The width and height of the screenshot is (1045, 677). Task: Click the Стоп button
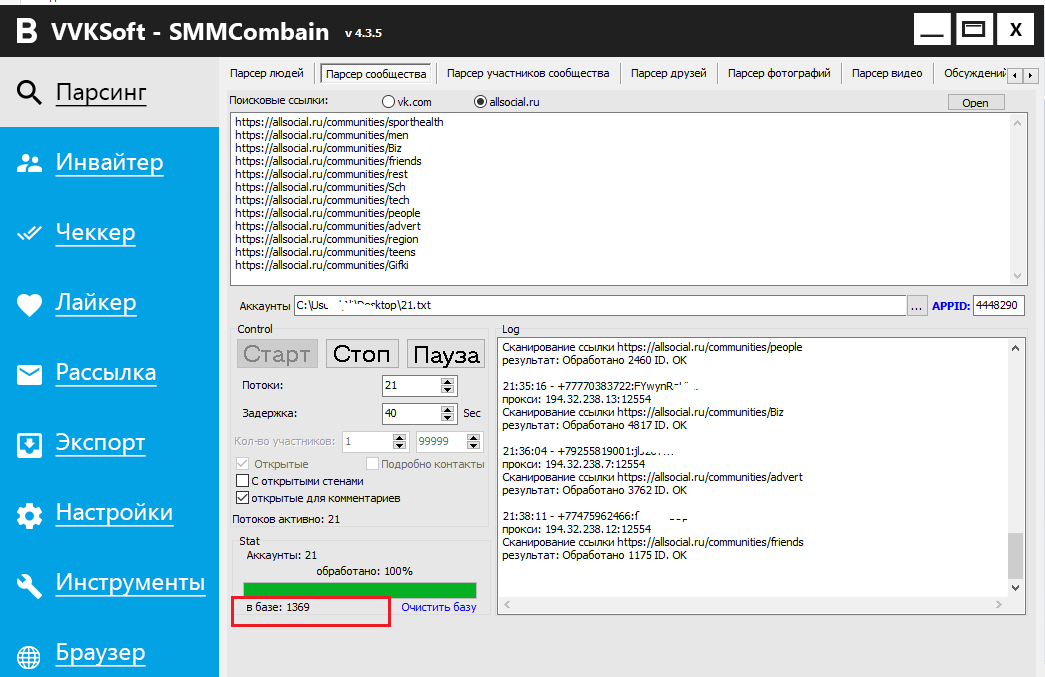click(362, 354)
